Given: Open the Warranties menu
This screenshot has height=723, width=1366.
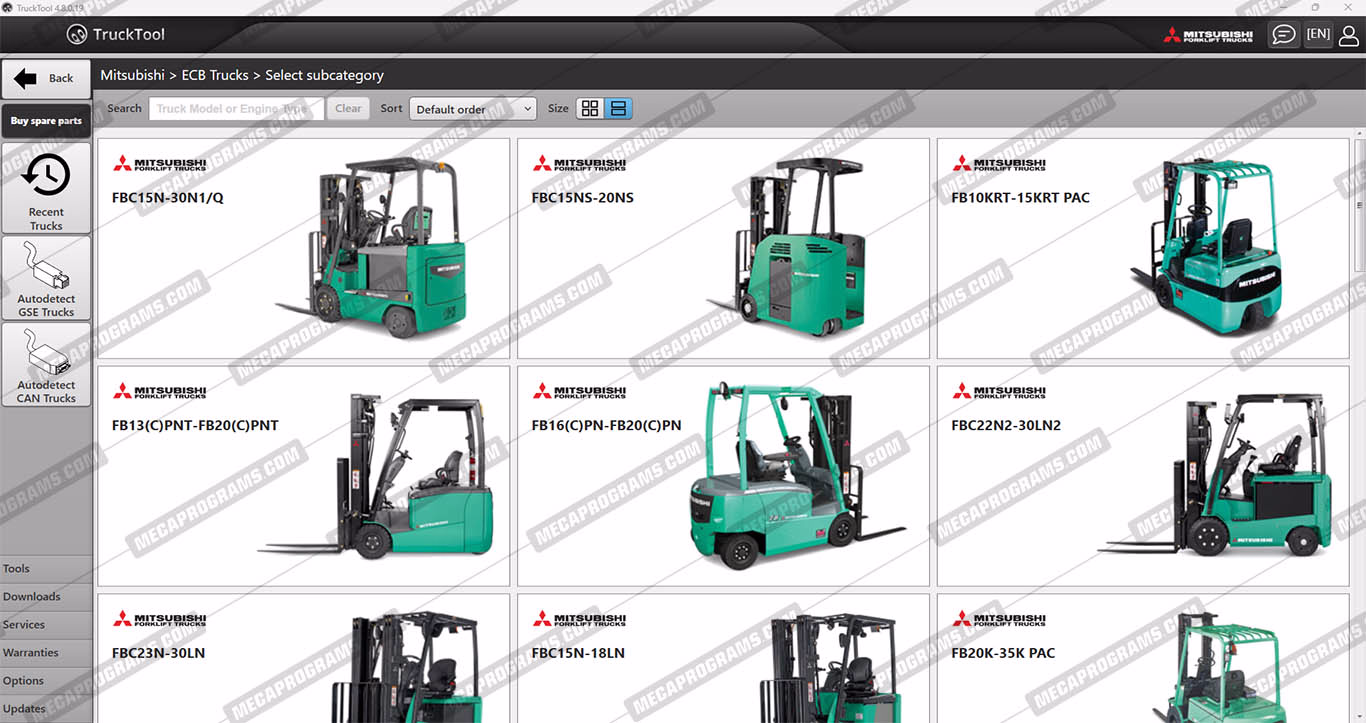Looking at the screenshot, I should (46, 653).
